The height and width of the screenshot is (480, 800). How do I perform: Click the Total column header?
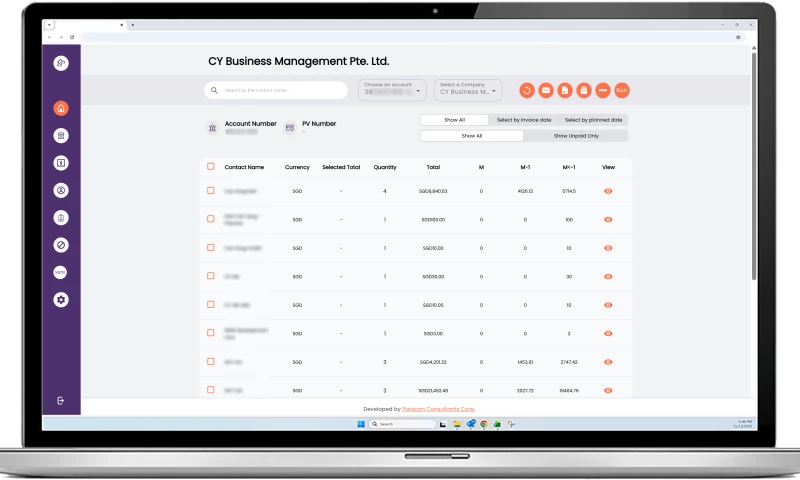433,167
